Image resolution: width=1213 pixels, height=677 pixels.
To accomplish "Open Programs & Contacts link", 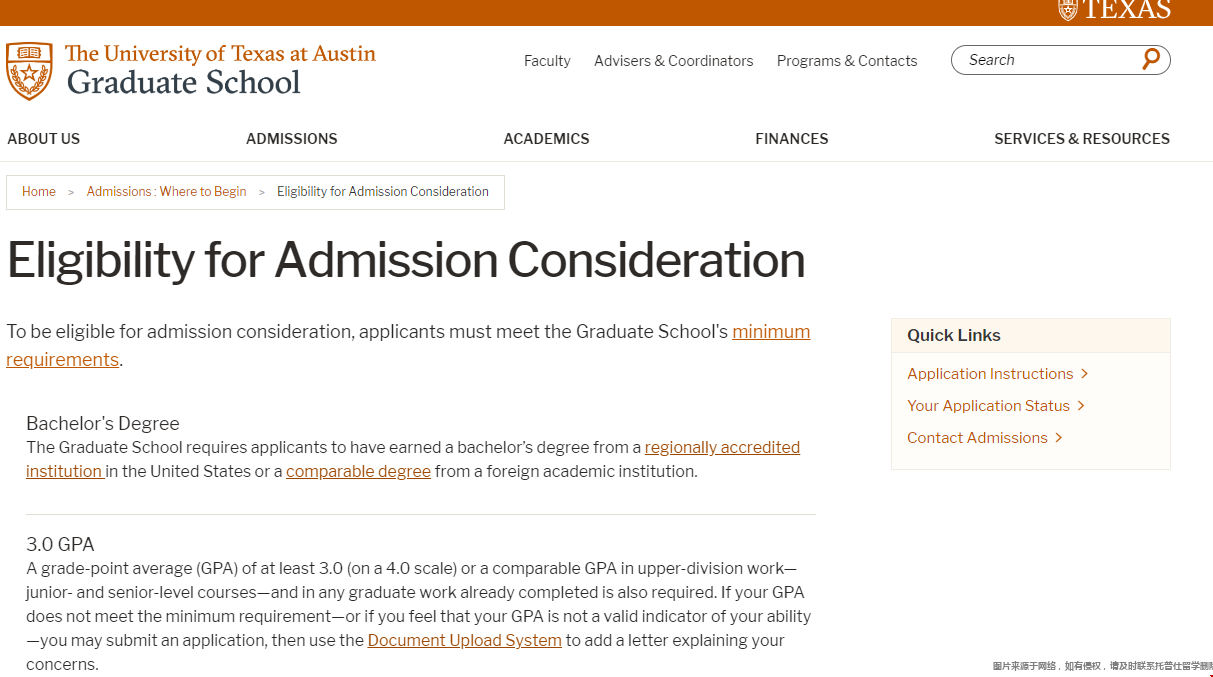I will [847, 61].
